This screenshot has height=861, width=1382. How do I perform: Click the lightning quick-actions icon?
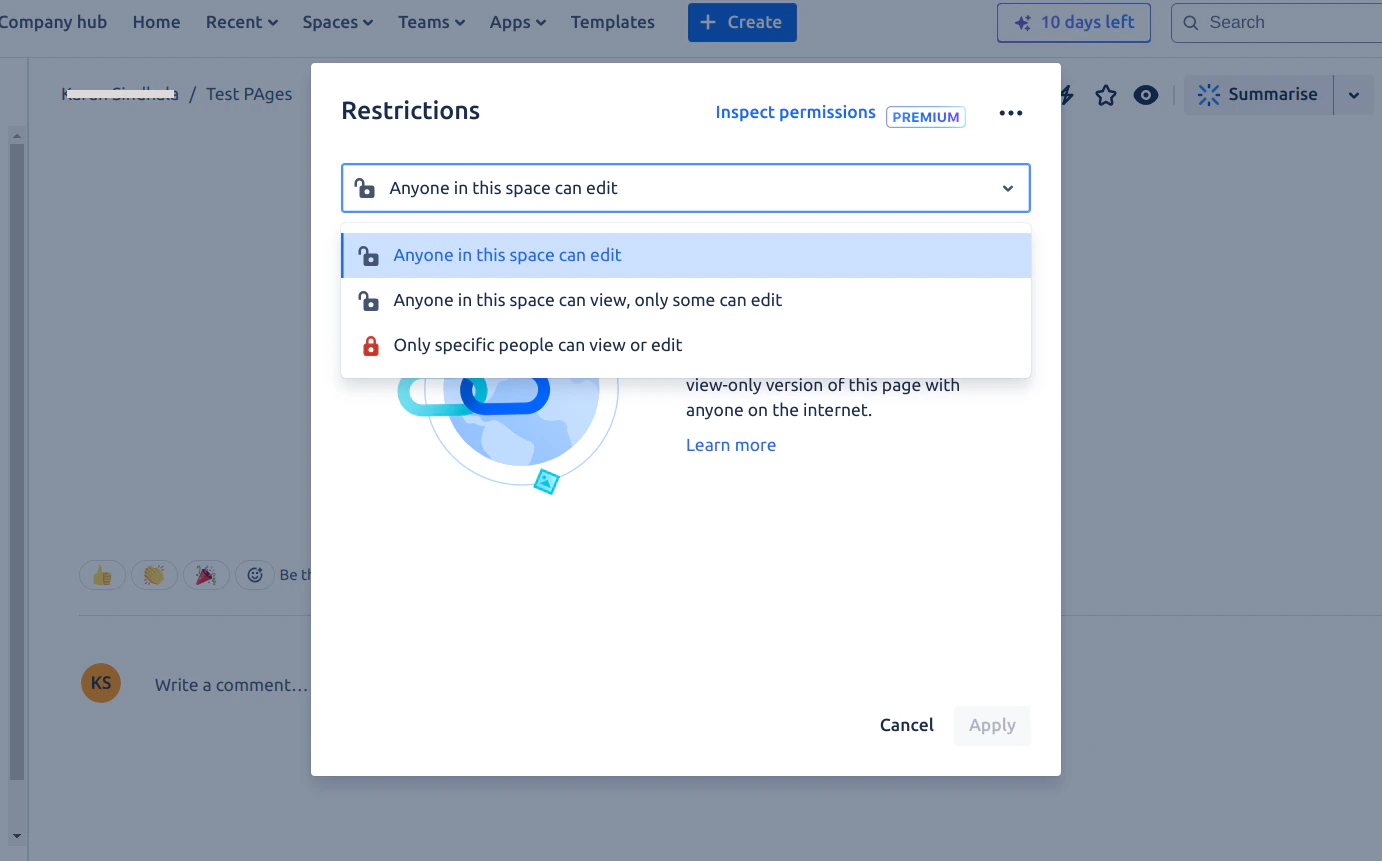tap(1065, 94)
